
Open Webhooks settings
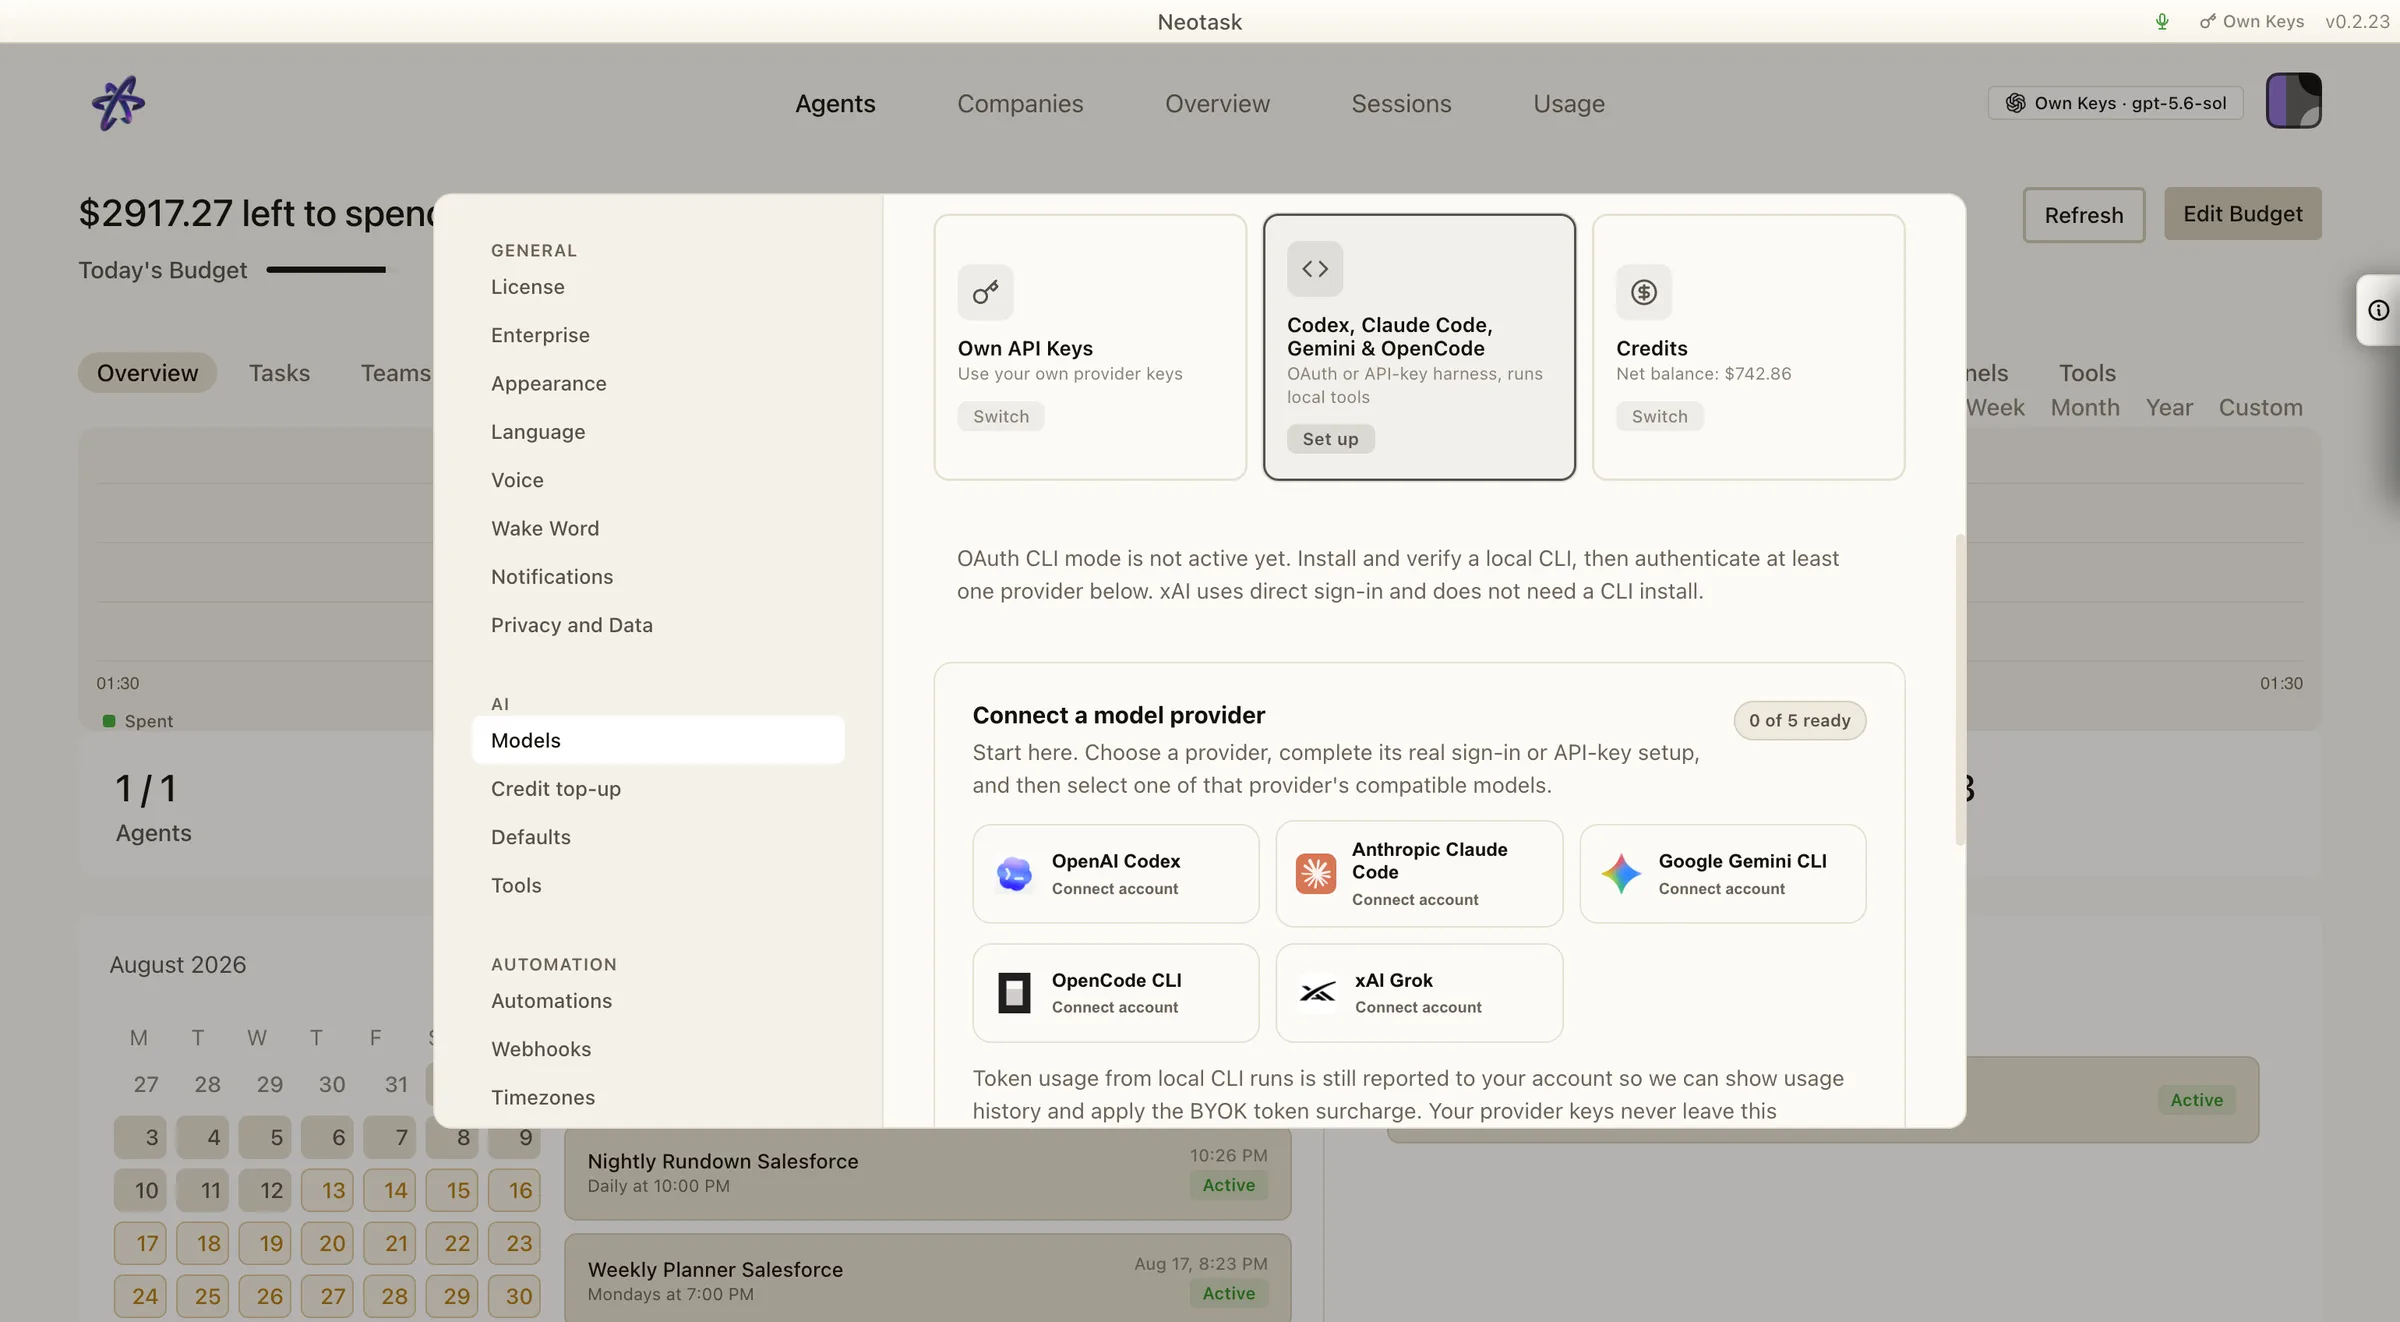pyautogui.click(x=658, y=1049)
